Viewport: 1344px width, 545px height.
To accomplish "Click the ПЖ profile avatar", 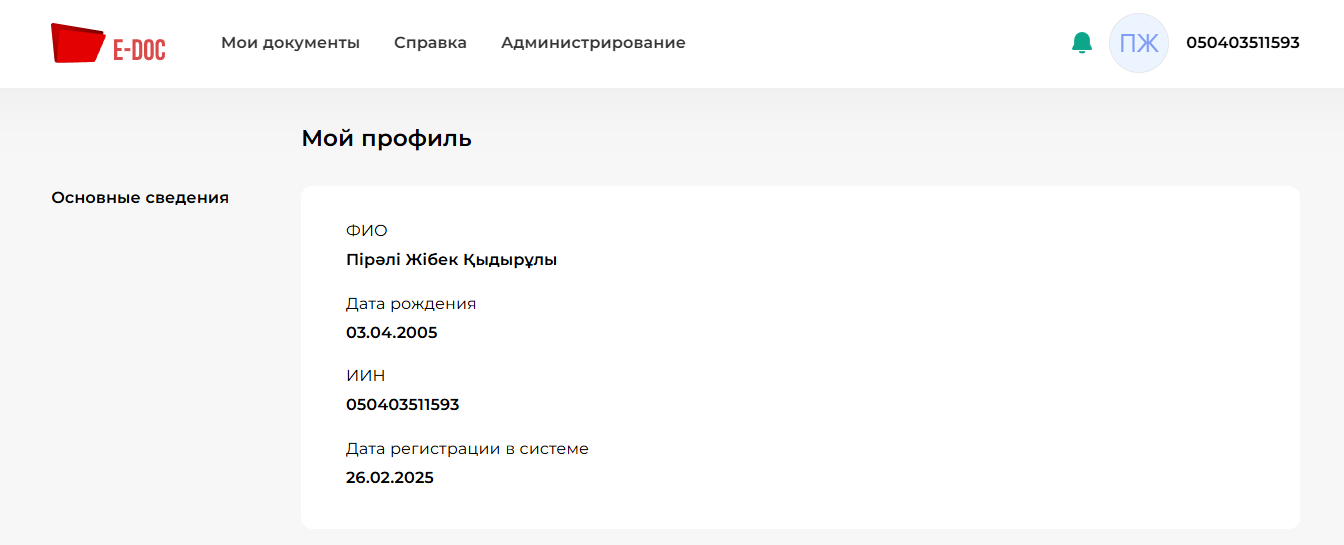I will (1138, 43).
